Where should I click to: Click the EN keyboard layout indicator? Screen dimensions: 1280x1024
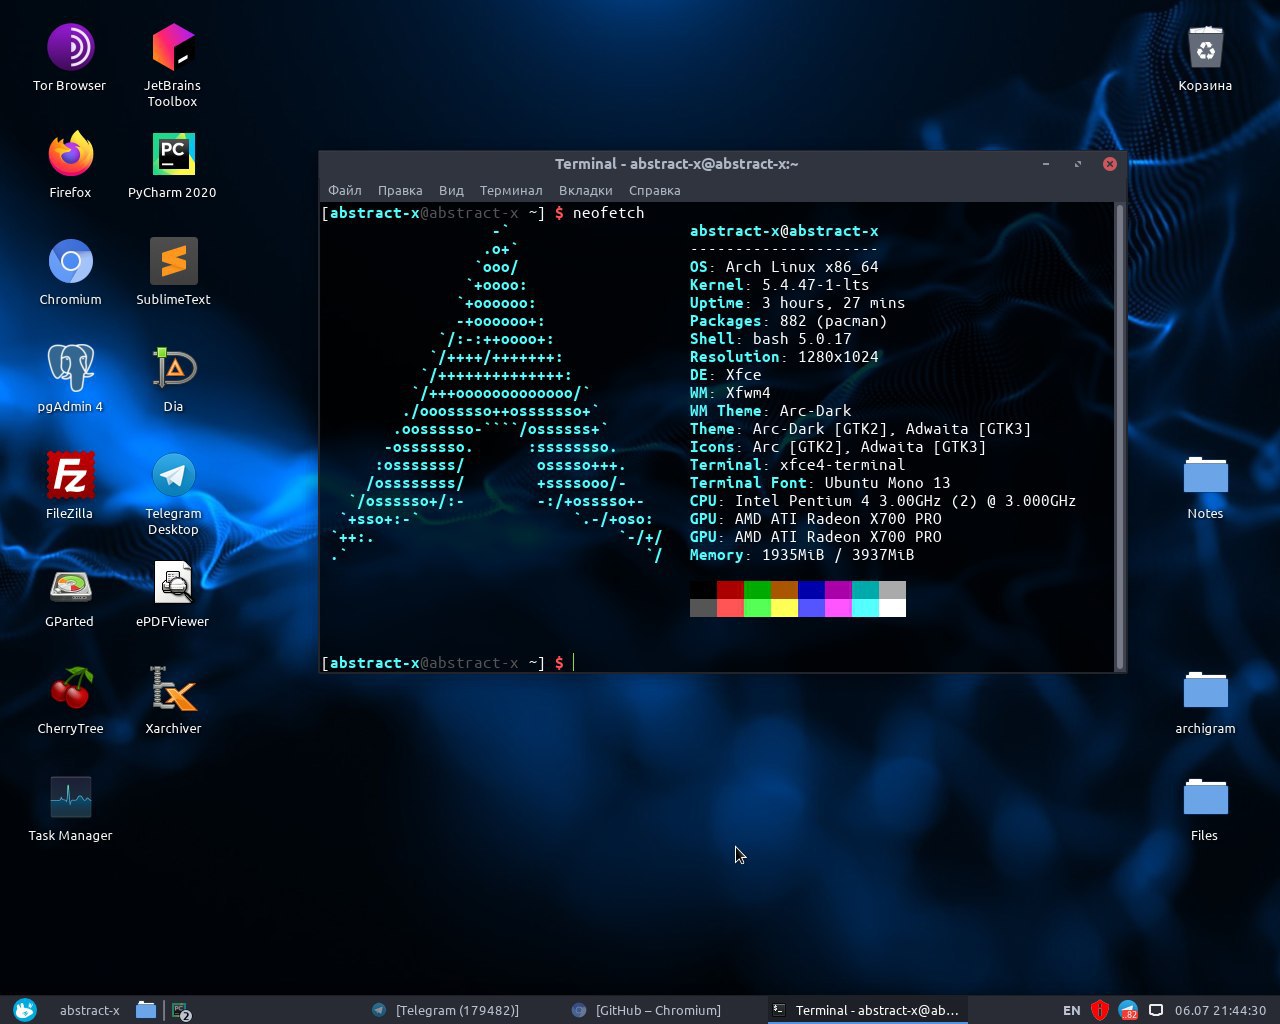tap(1072, 1010)
